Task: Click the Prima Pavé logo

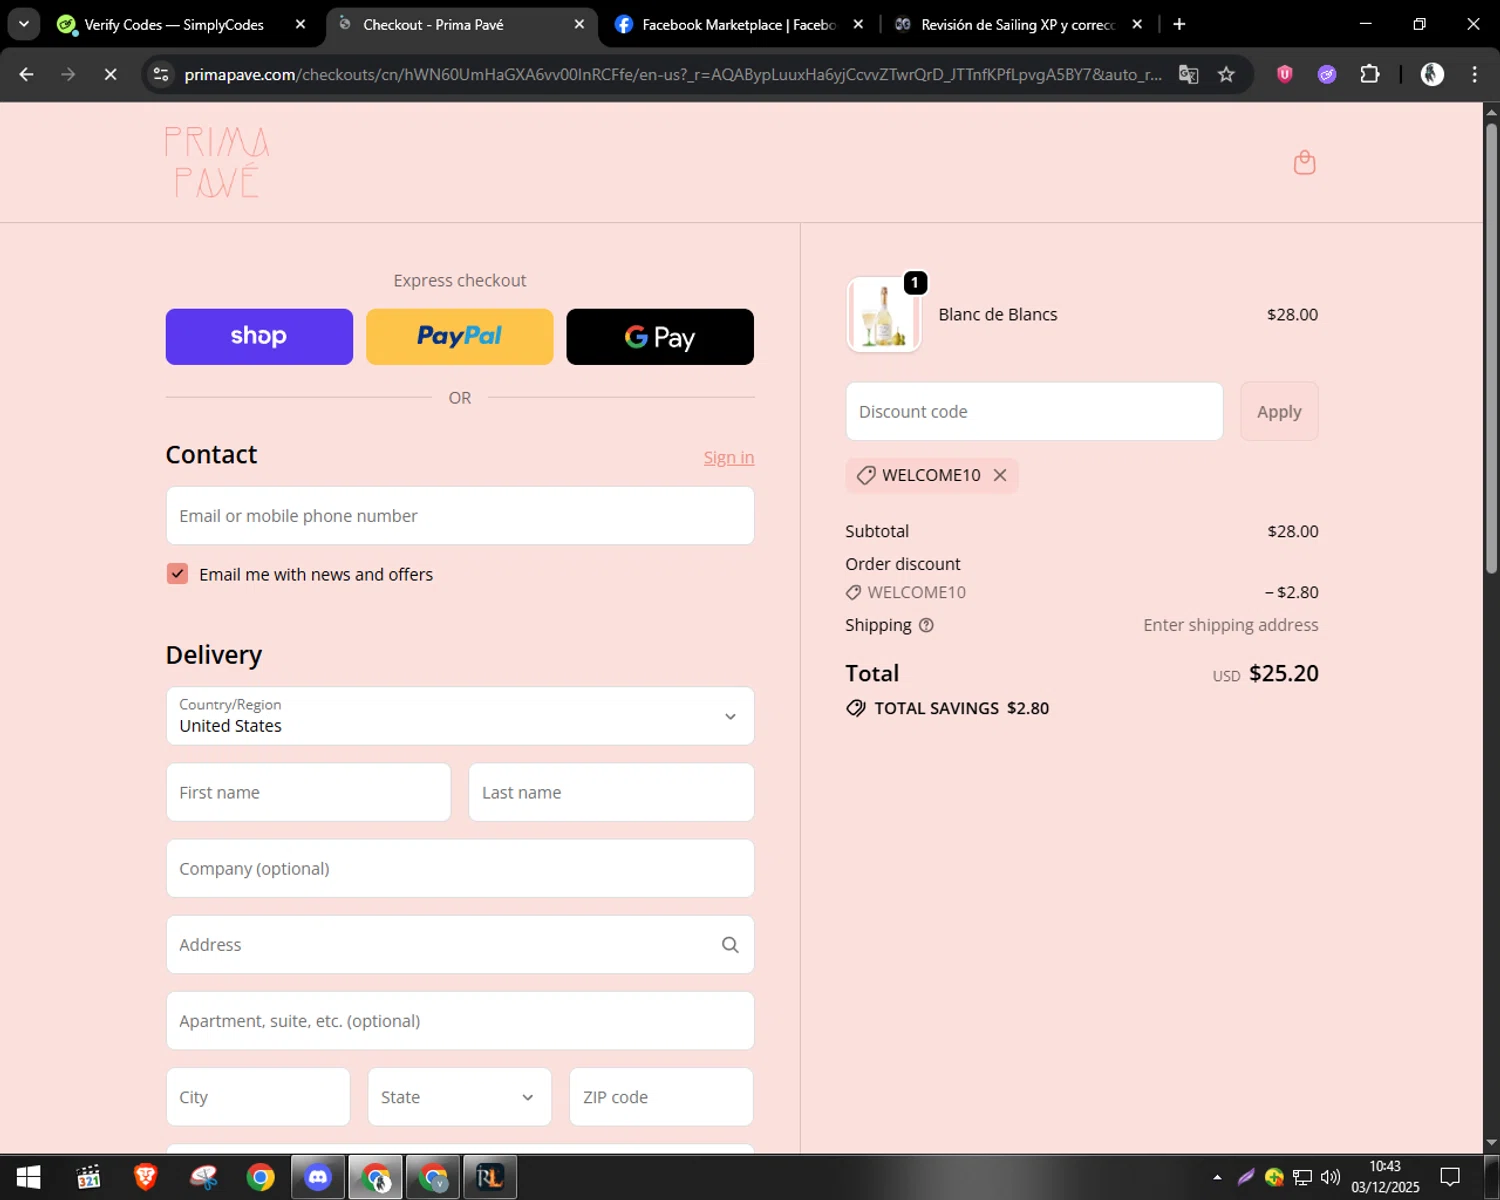Action: (217, 162)
